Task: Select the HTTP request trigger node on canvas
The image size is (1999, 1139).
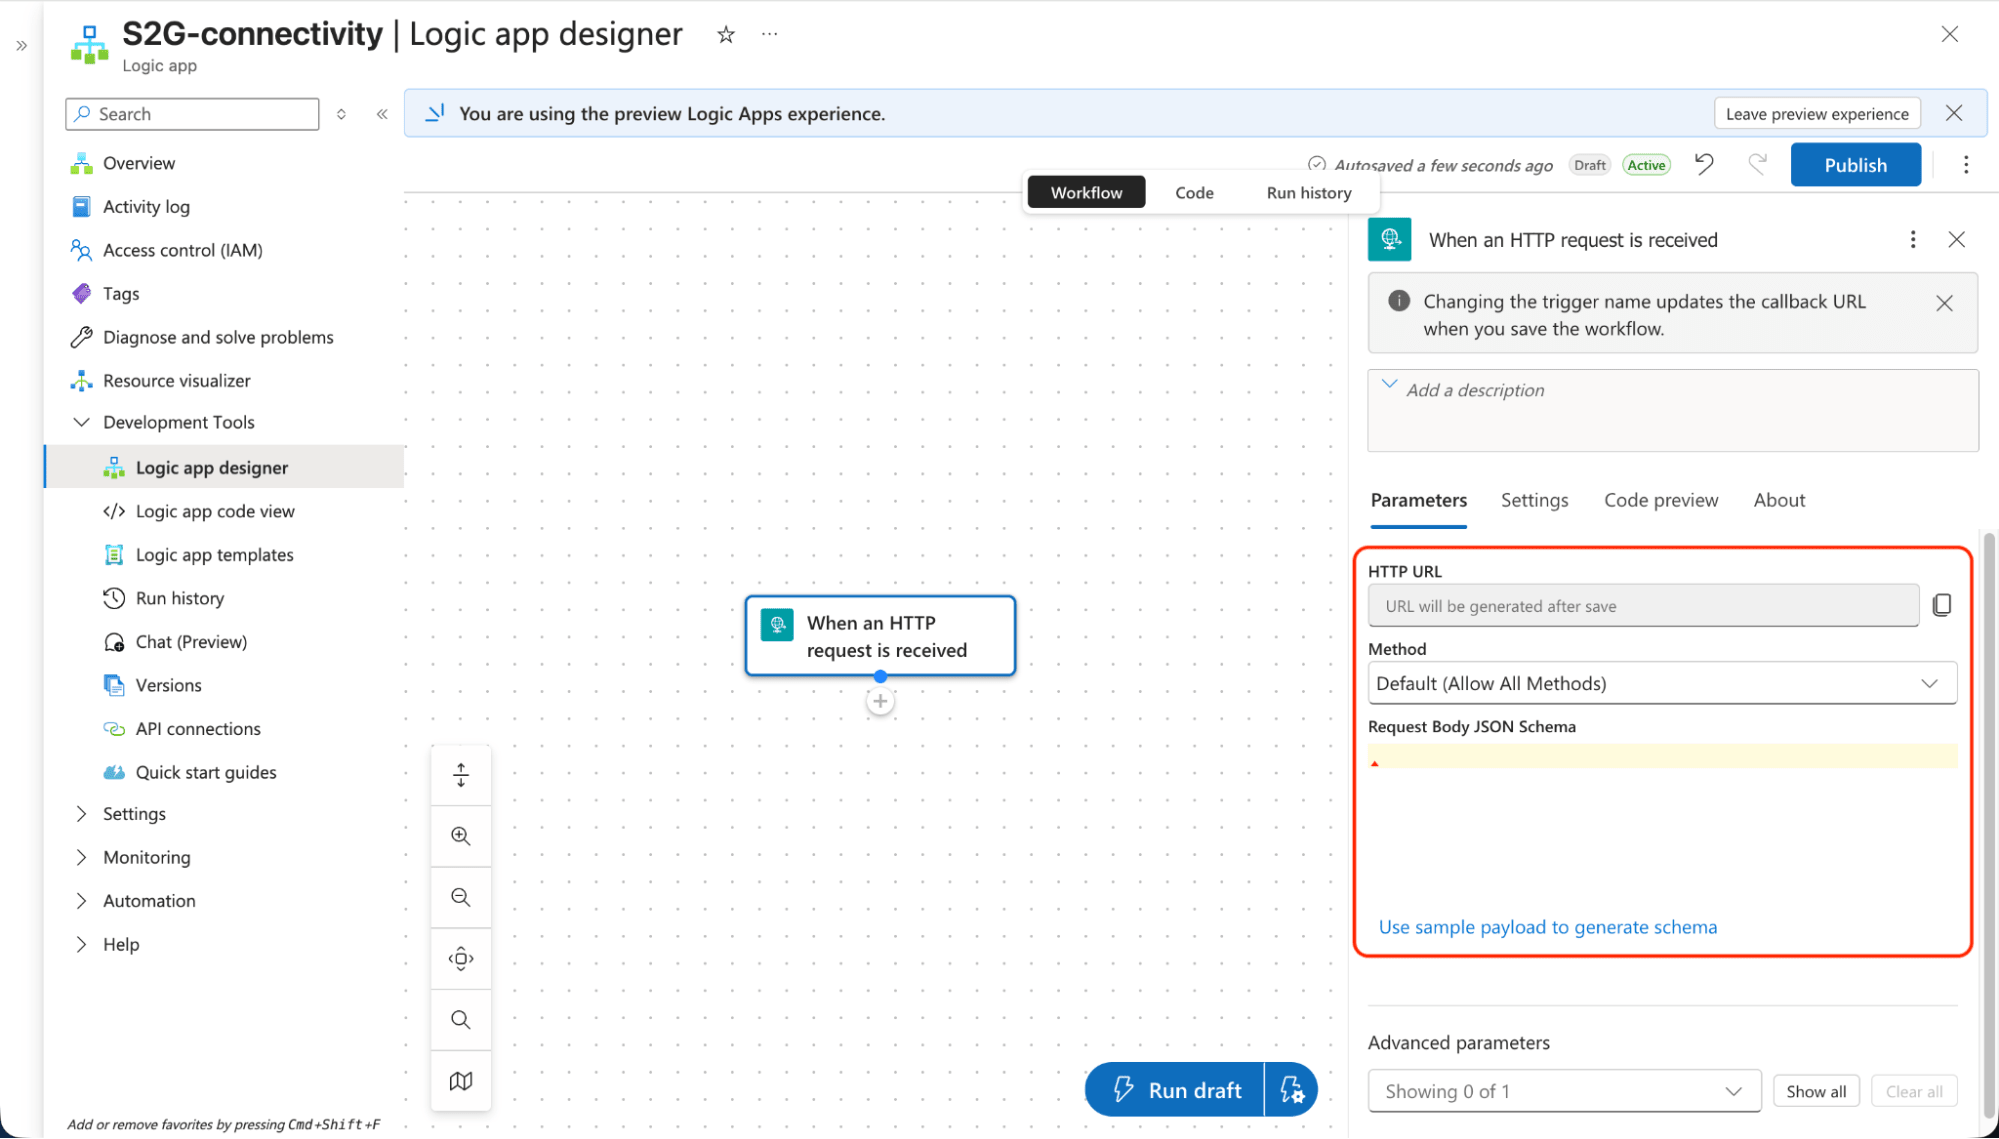Action: (880, 637)
